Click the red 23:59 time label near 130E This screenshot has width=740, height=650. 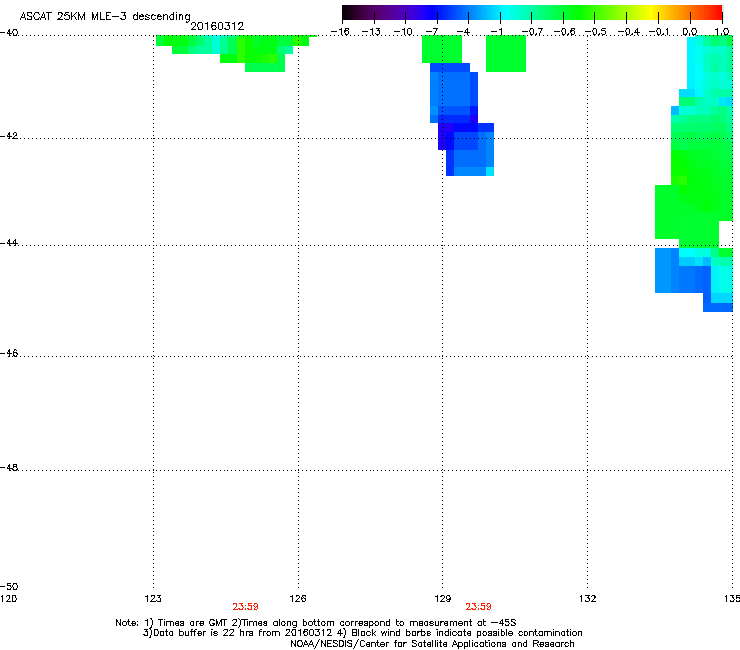click(479, 607)
